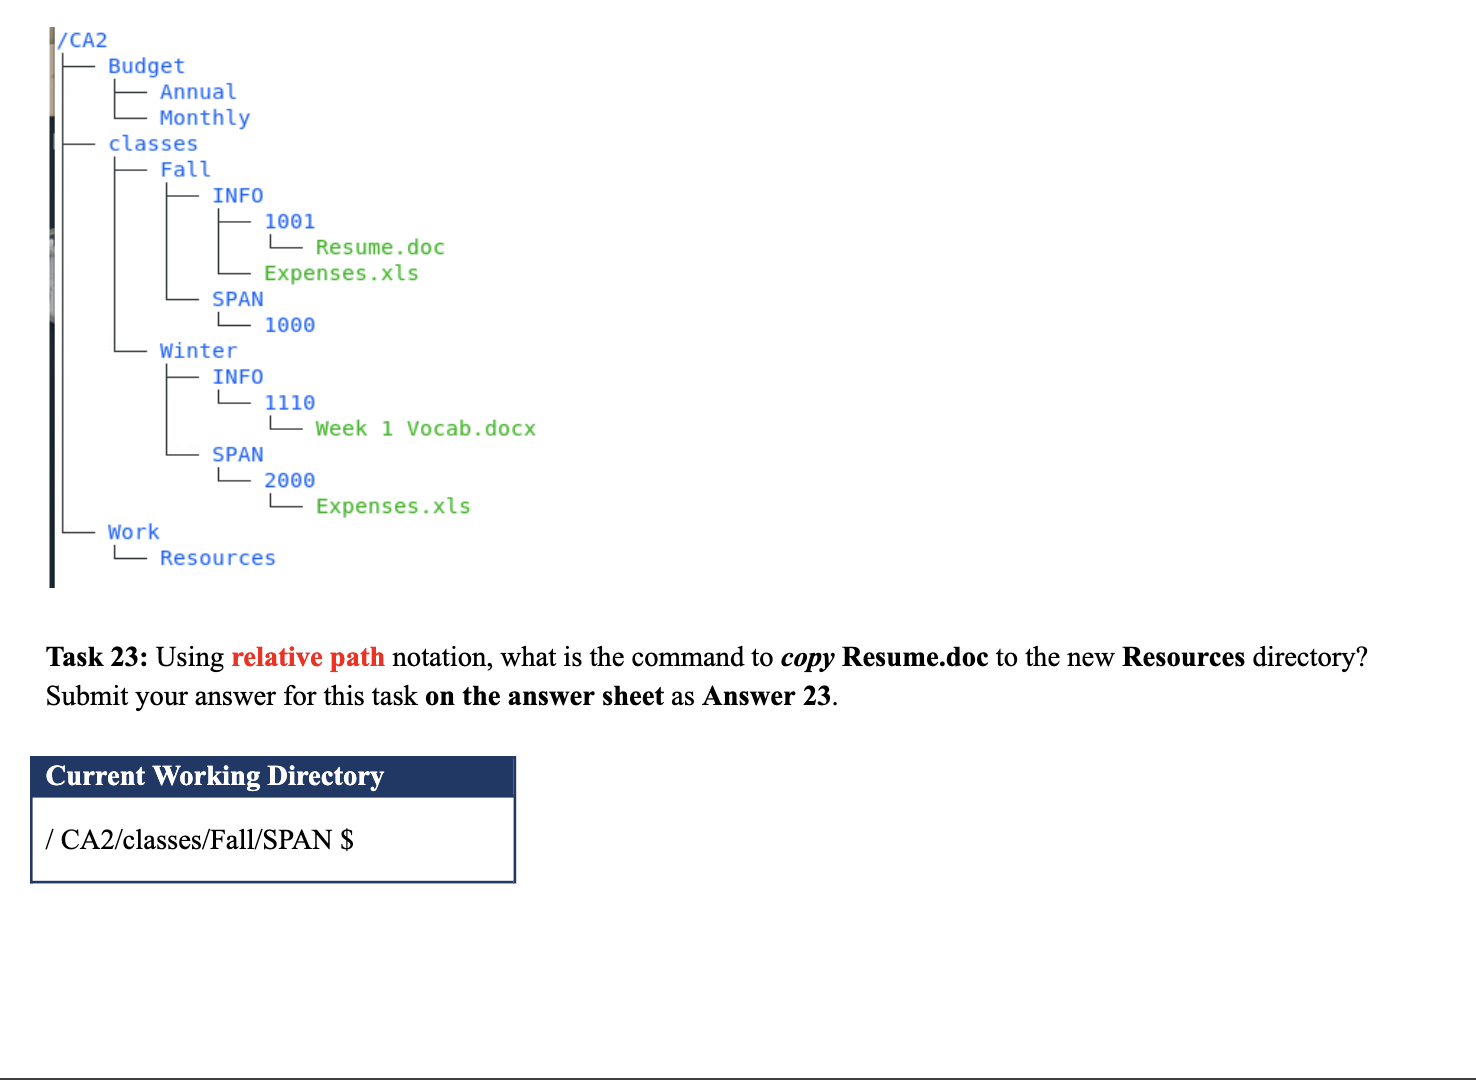Select the Annual folder

click(x=197, y=91)
